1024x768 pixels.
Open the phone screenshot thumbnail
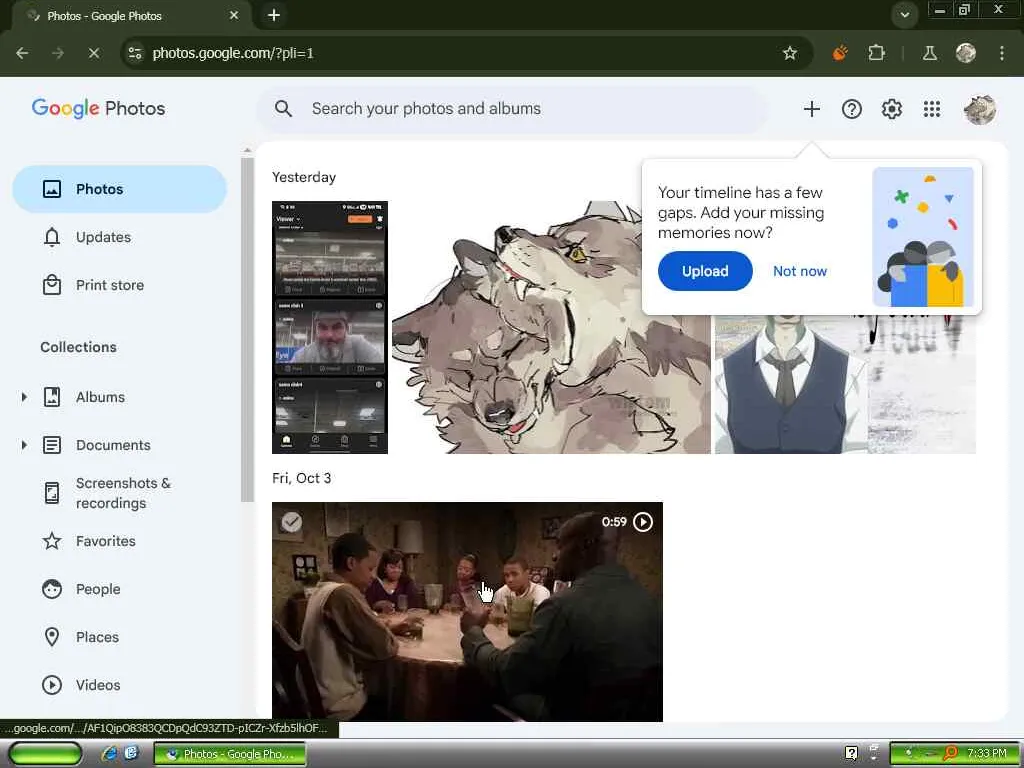[330, 327]
